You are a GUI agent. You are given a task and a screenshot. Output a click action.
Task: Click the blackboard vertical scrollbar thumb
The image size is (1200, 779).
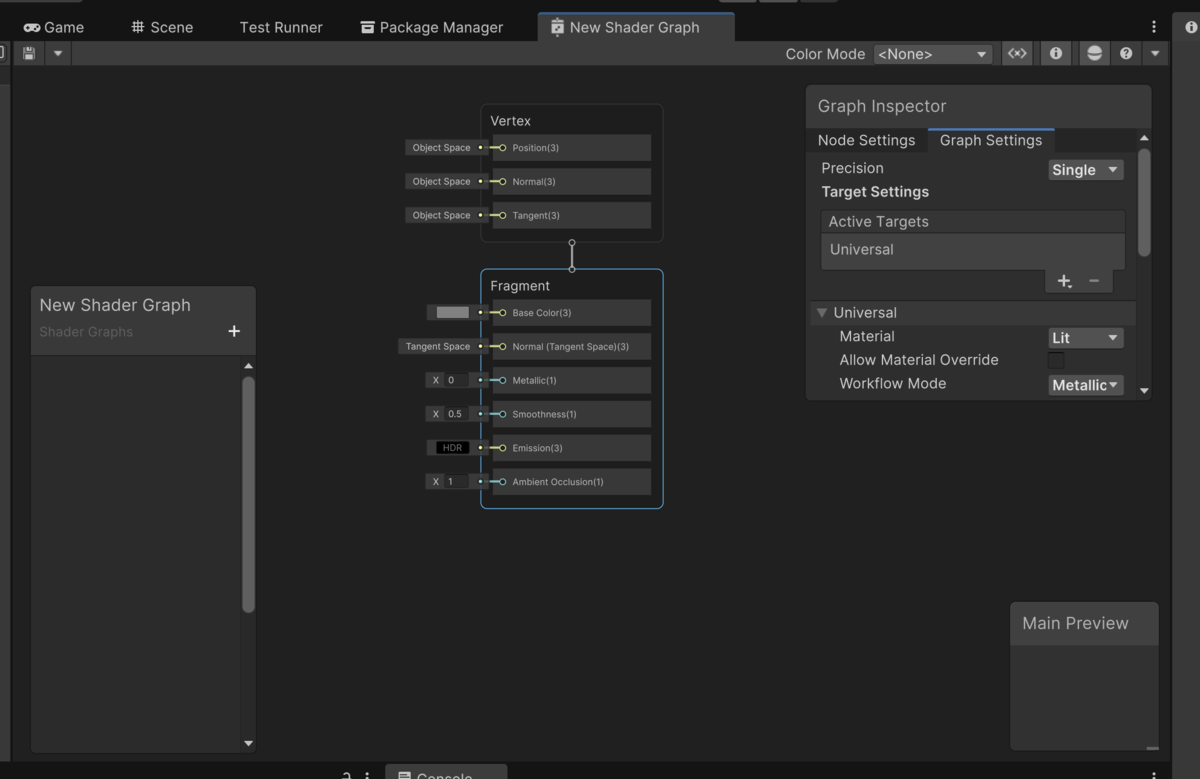point(248,494)
